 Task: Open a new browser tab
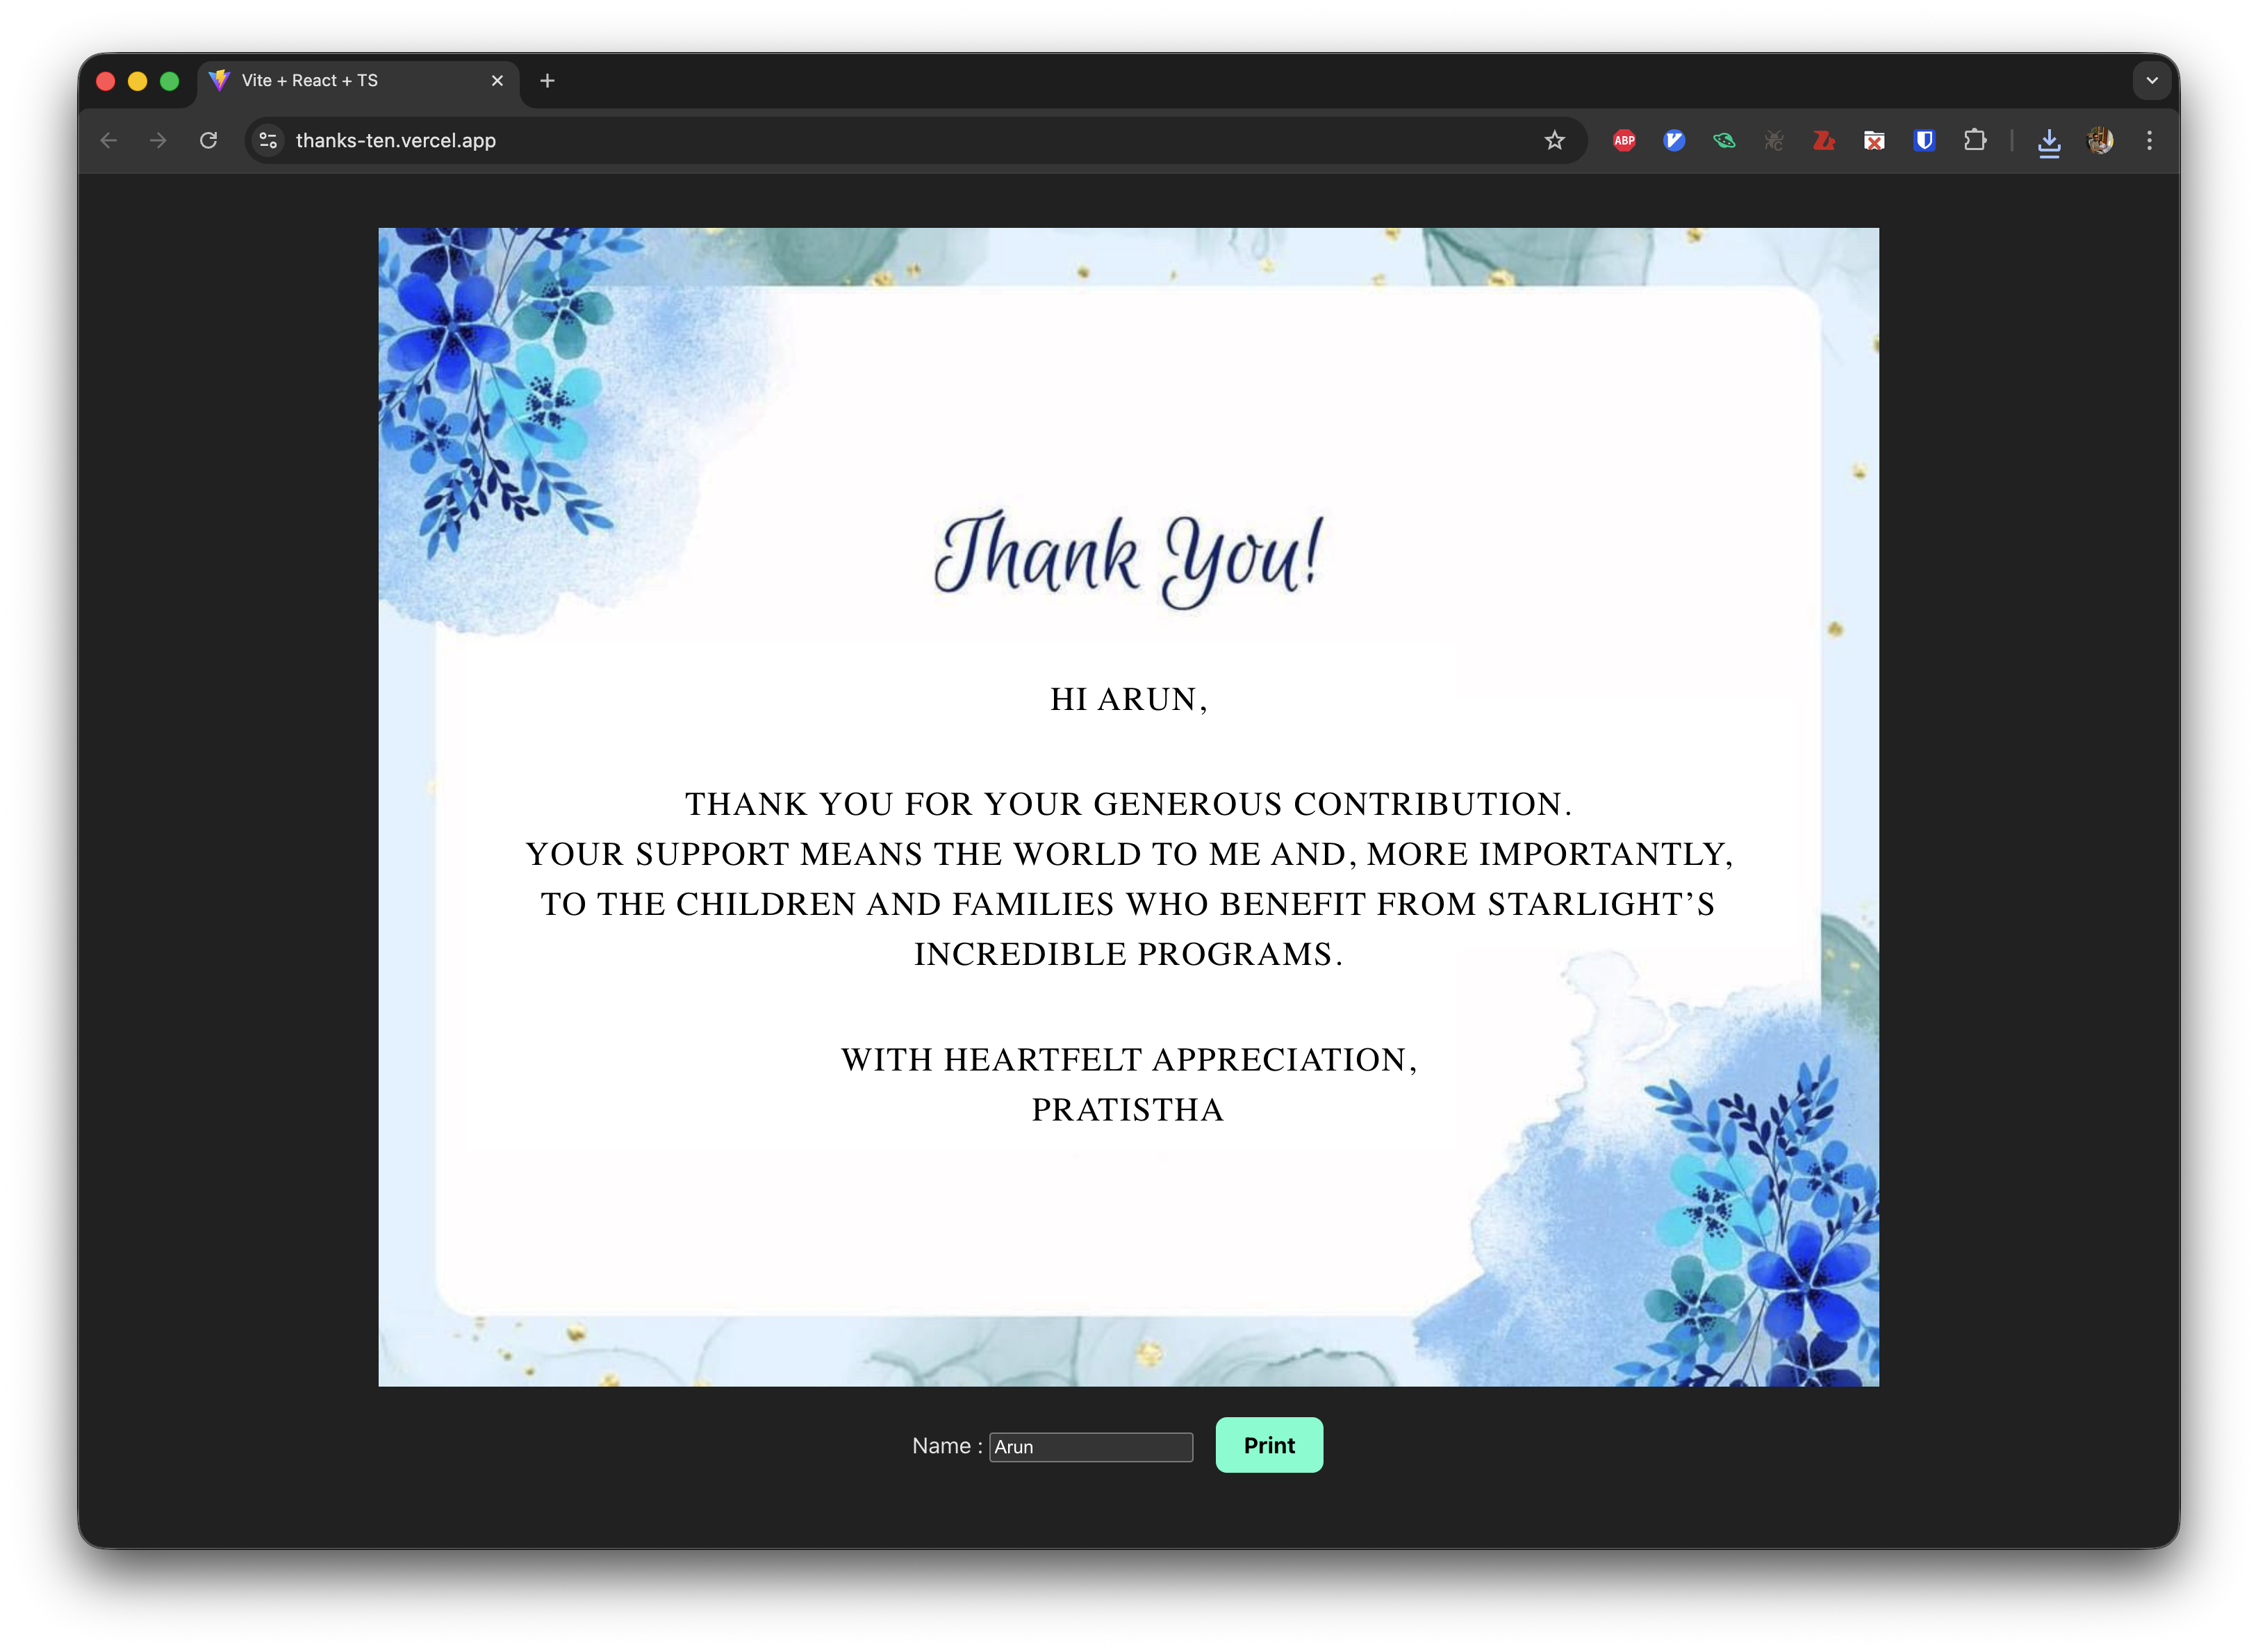(547, 81)
